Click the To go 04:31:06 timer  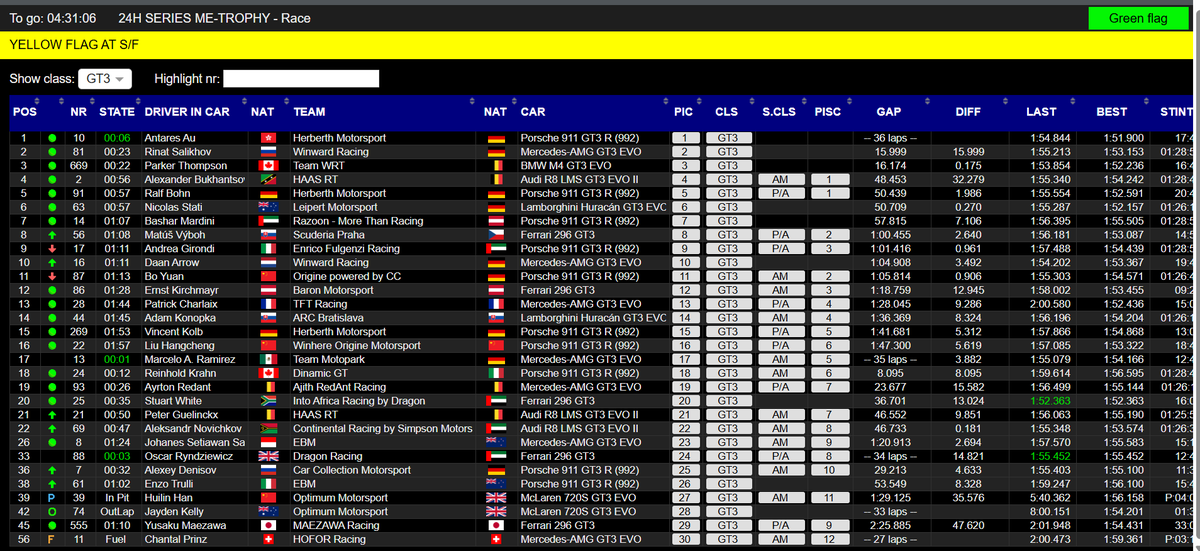coord(53,18)
